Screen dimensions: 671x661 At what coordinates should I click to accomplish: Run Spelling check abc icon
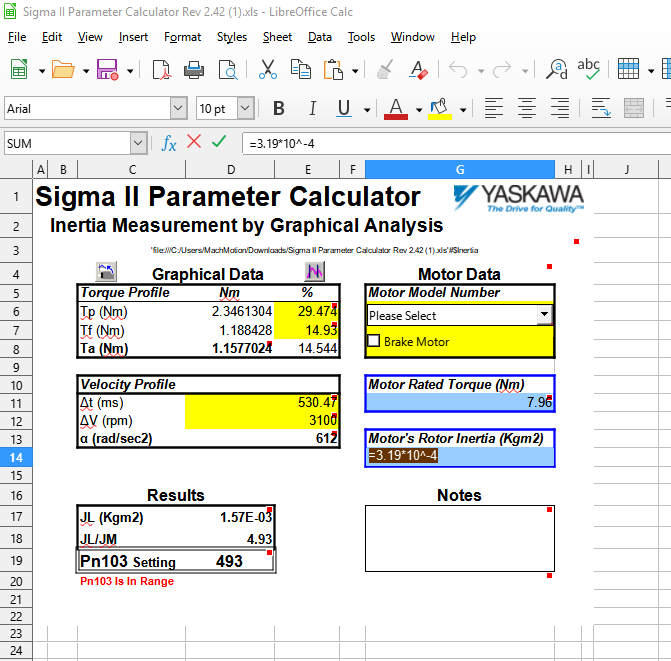[x=588, y=69]
